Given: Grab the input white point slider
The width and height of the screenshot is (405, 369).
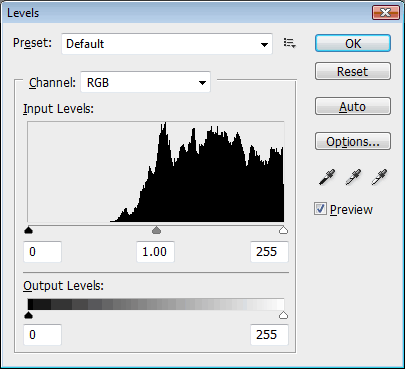Looking at the screenshot, I should (x=283, y=230).
